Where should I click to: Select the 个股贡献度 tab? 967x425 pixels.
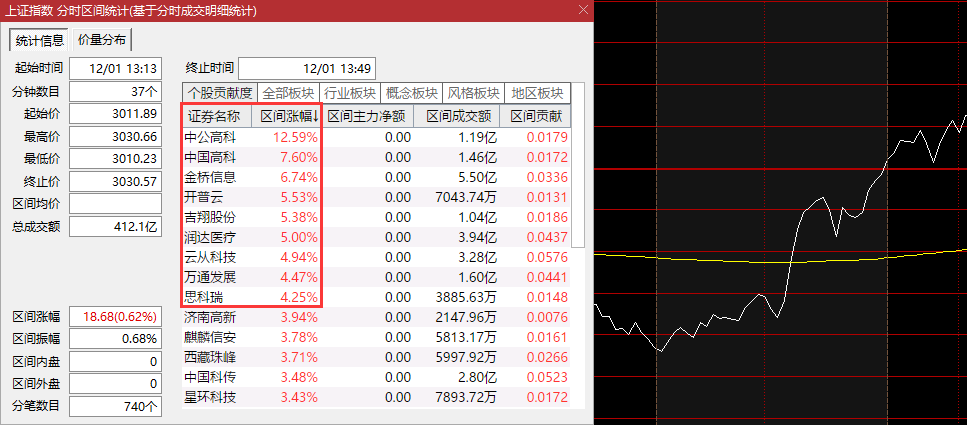220,93
